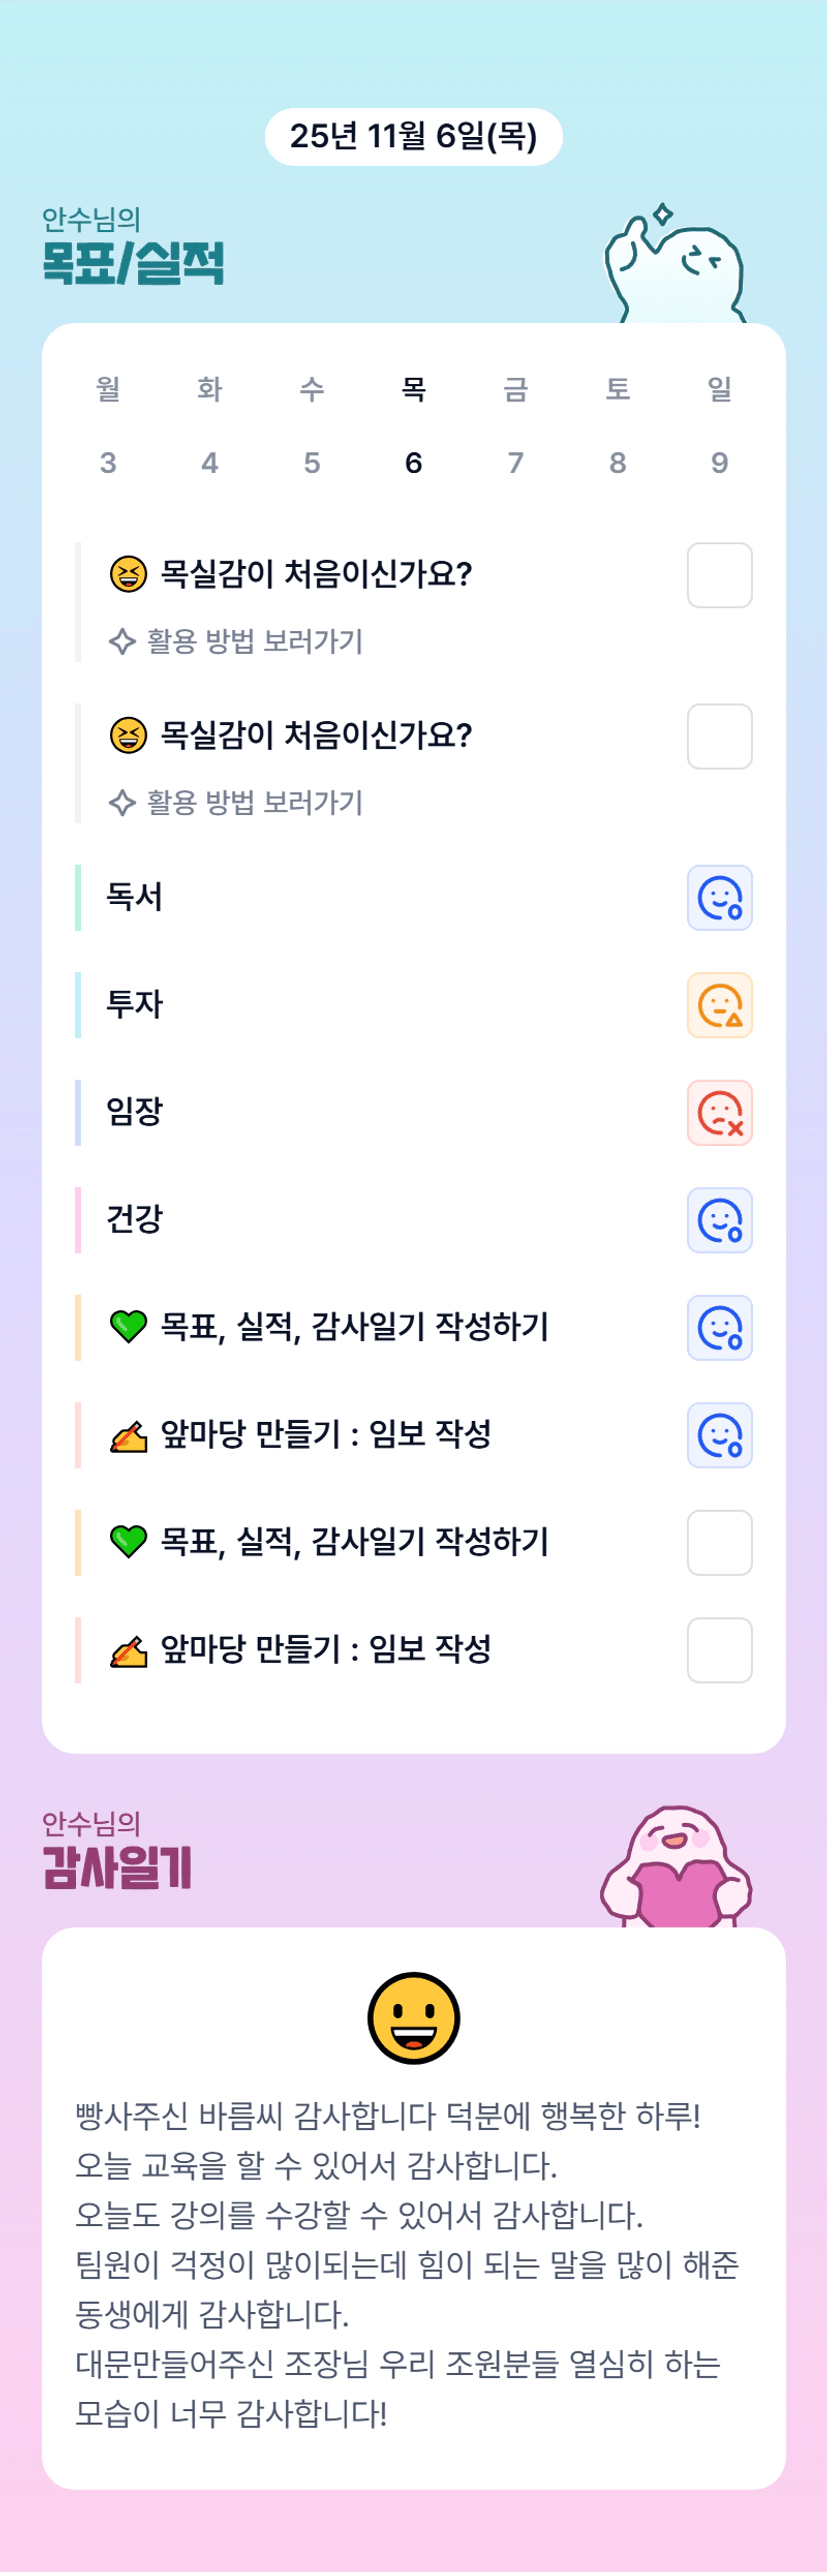
Task: Check the topmost 목실감이 처음이신가요? checkbox
Action: coord(719,575)
